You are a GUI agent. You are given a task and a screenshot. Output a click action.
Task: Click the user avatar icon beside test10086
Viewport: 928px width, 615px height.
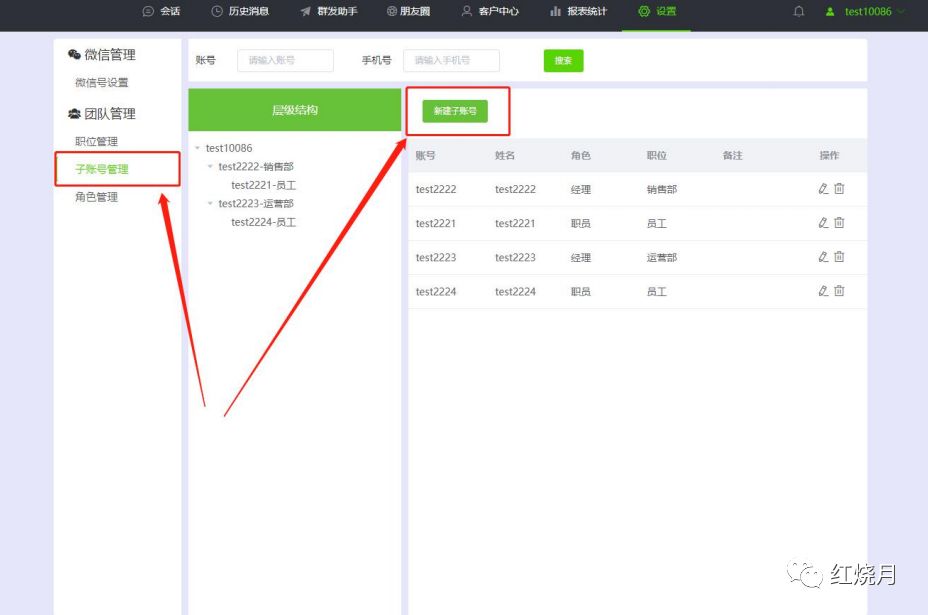click(x=830, y=11)
